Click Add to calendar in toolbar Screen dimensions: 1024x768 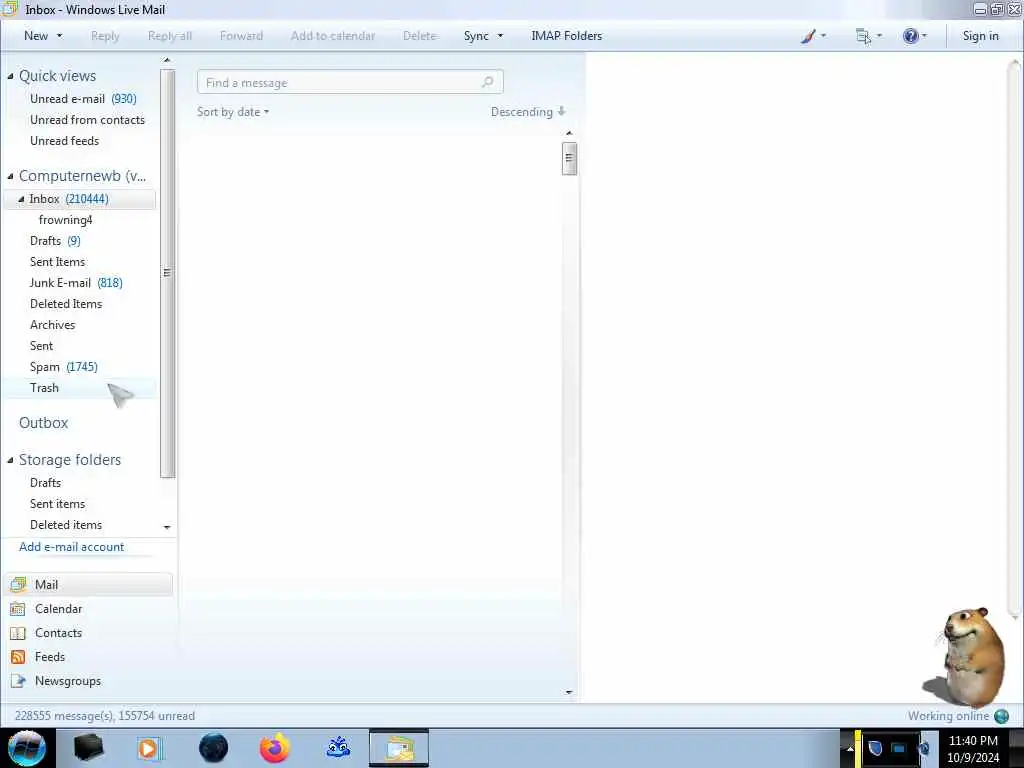tap(333, 36)
